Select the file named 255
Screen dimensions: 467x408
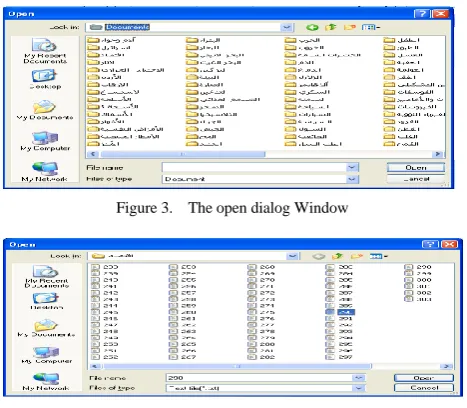[183, 280]
